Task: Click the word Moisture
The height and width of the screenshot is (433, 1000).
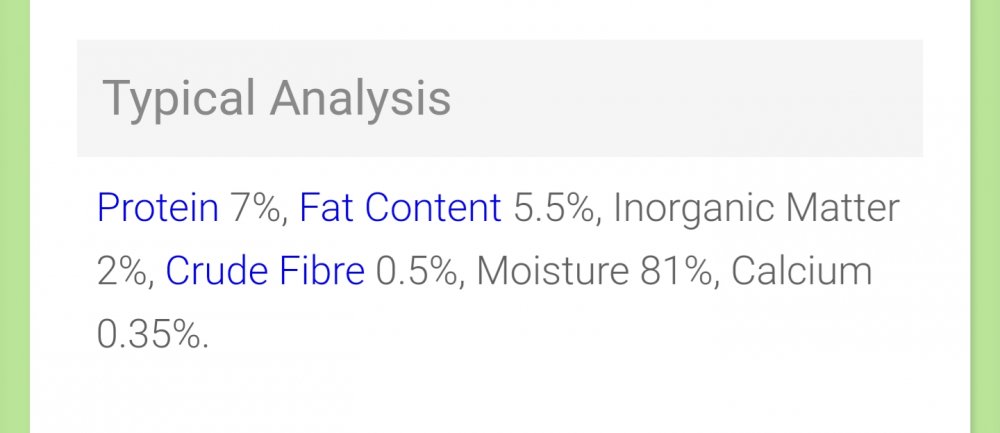Action: (553, 270)
